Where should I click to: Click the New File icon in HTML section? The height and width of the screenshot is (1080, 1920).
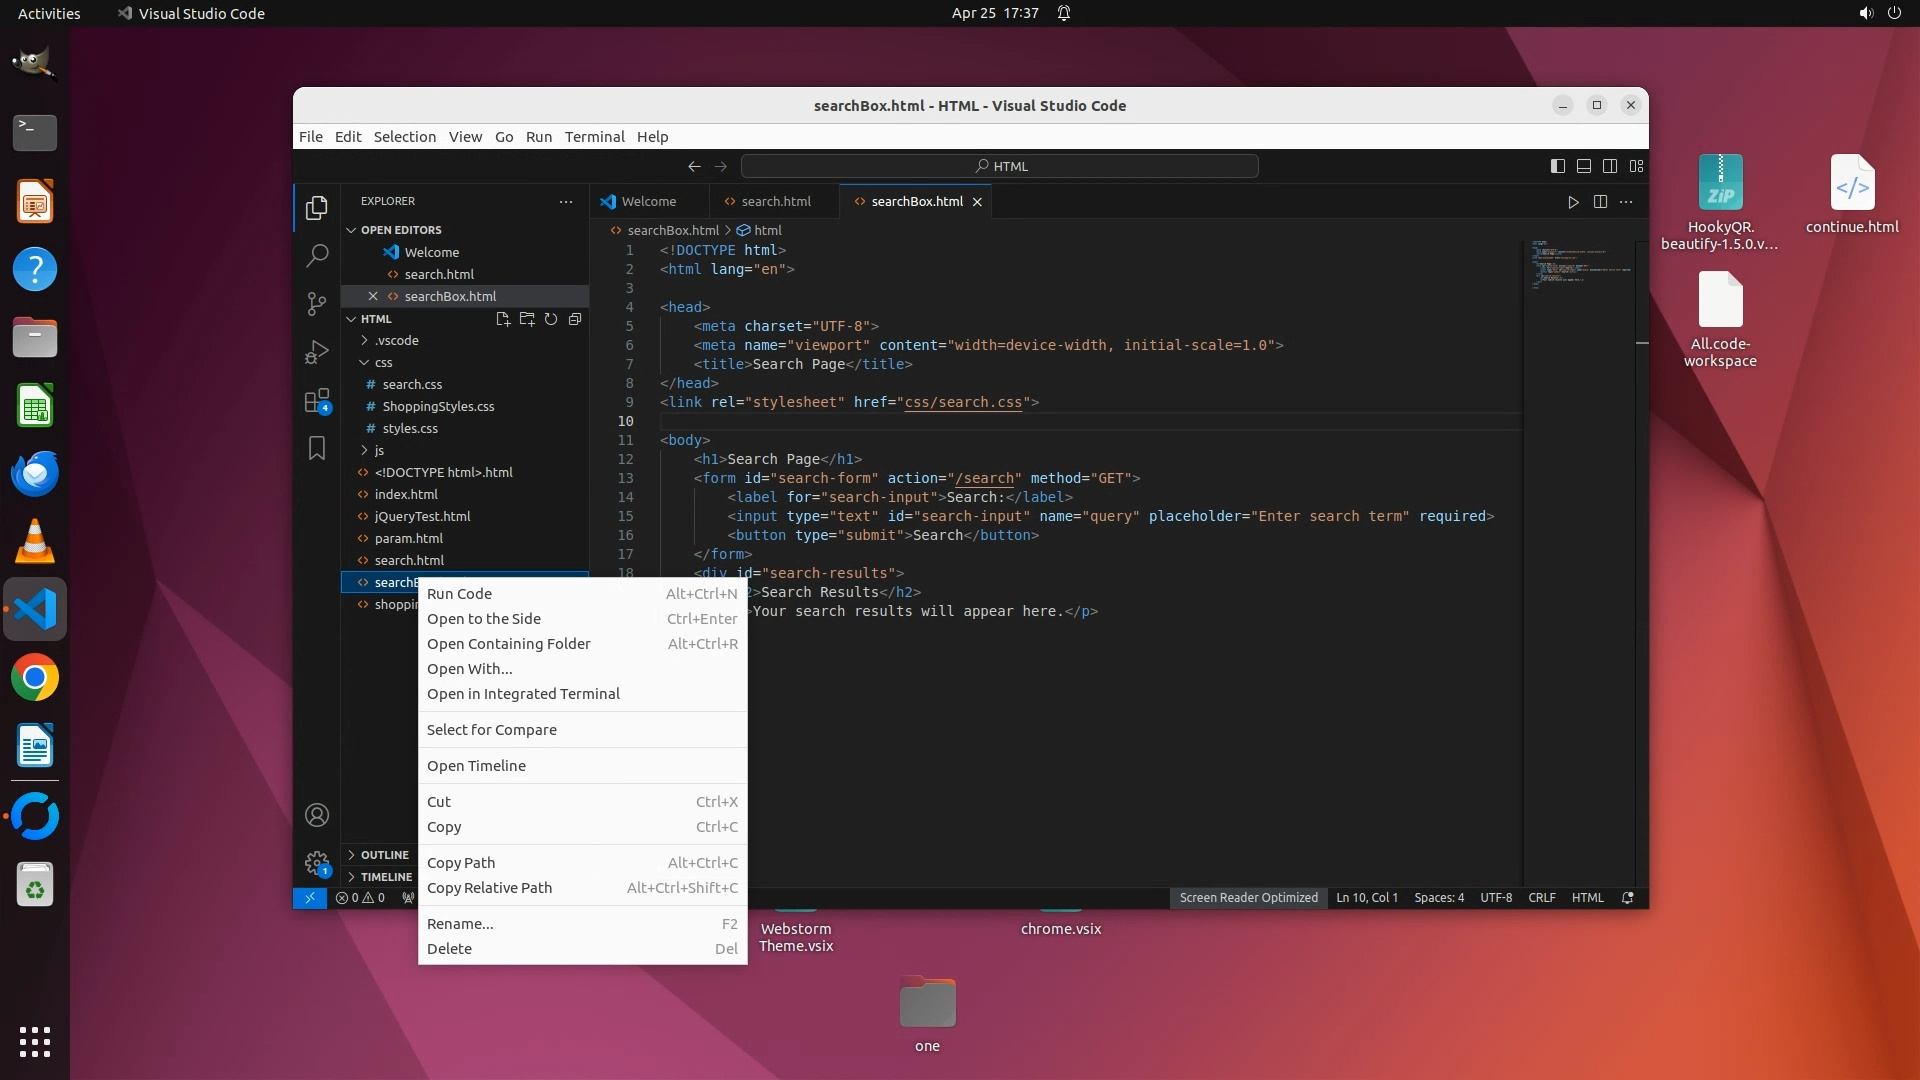pyautogui.click(x=503, y=319)
